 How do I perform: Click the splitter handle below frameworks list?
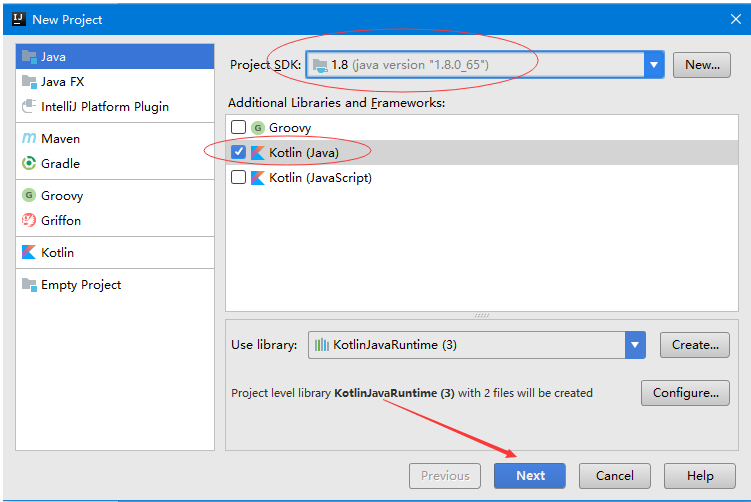(x=481, y=315)
